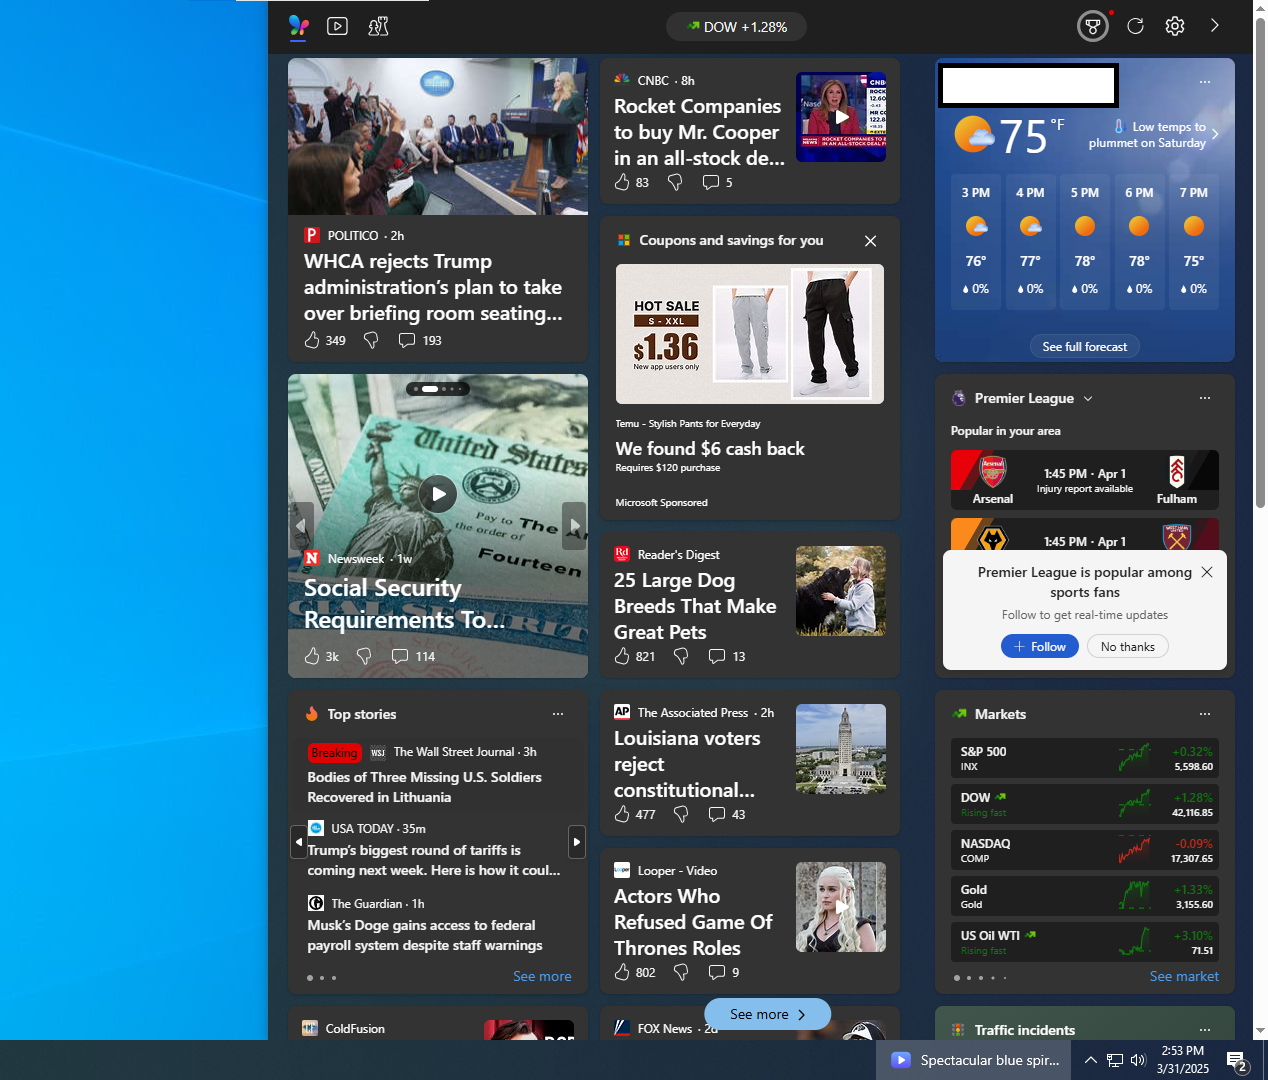
Task: Like the Politico briefing room article
Action: (311, 340)
